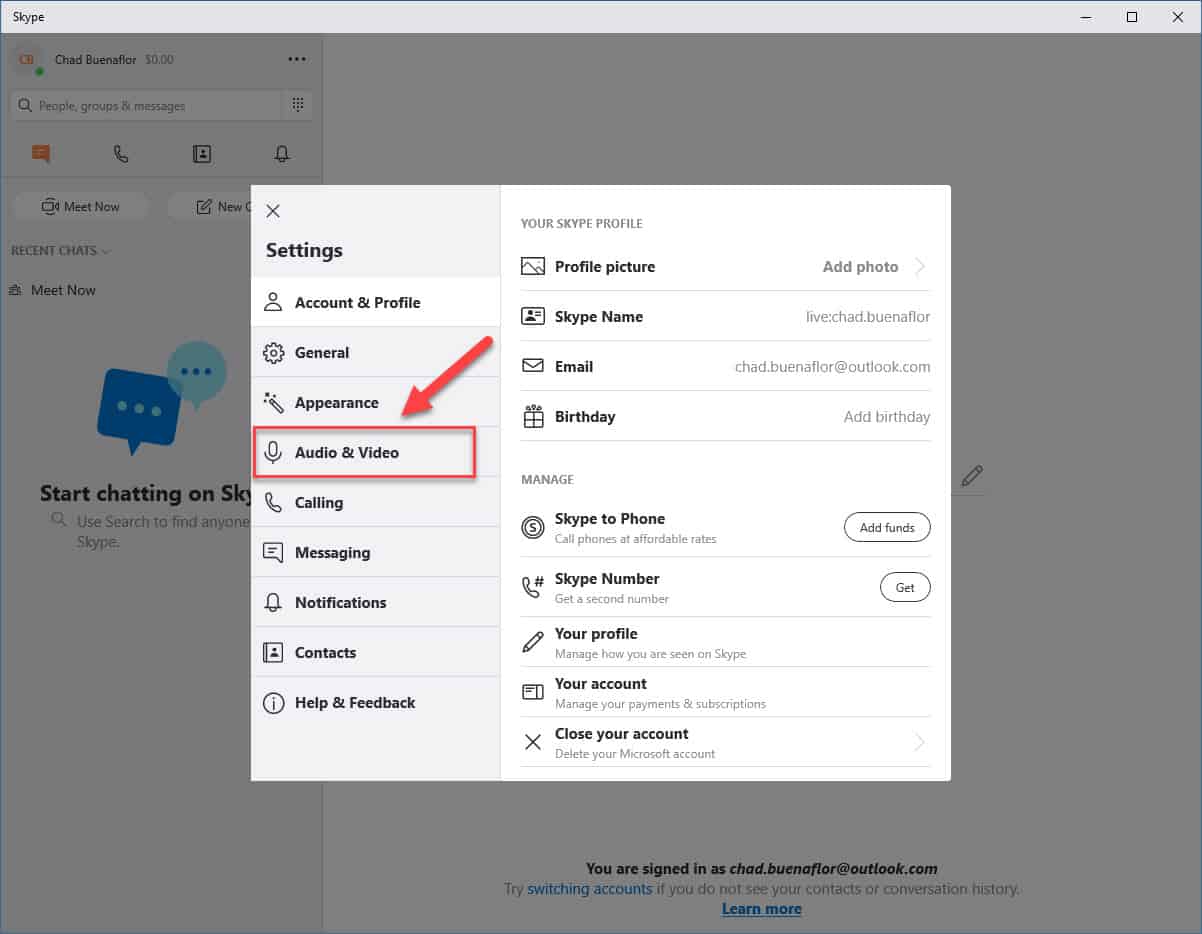Viewport: 1202px width, 934px height.
Task: Click the Skype Number label
Action: pyautogui.click(x=607, y=578)
